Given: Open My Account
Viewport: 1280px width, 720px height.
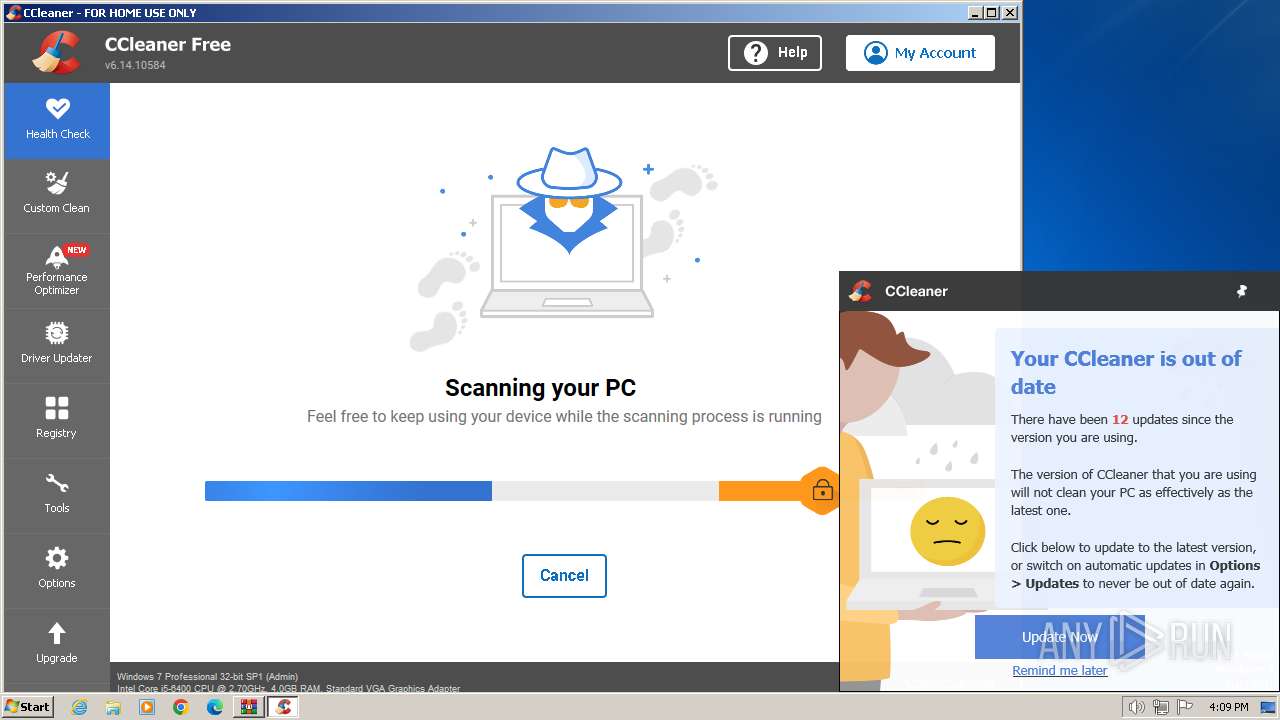Looking at the screenshot, I should click(x=920, y=53).
